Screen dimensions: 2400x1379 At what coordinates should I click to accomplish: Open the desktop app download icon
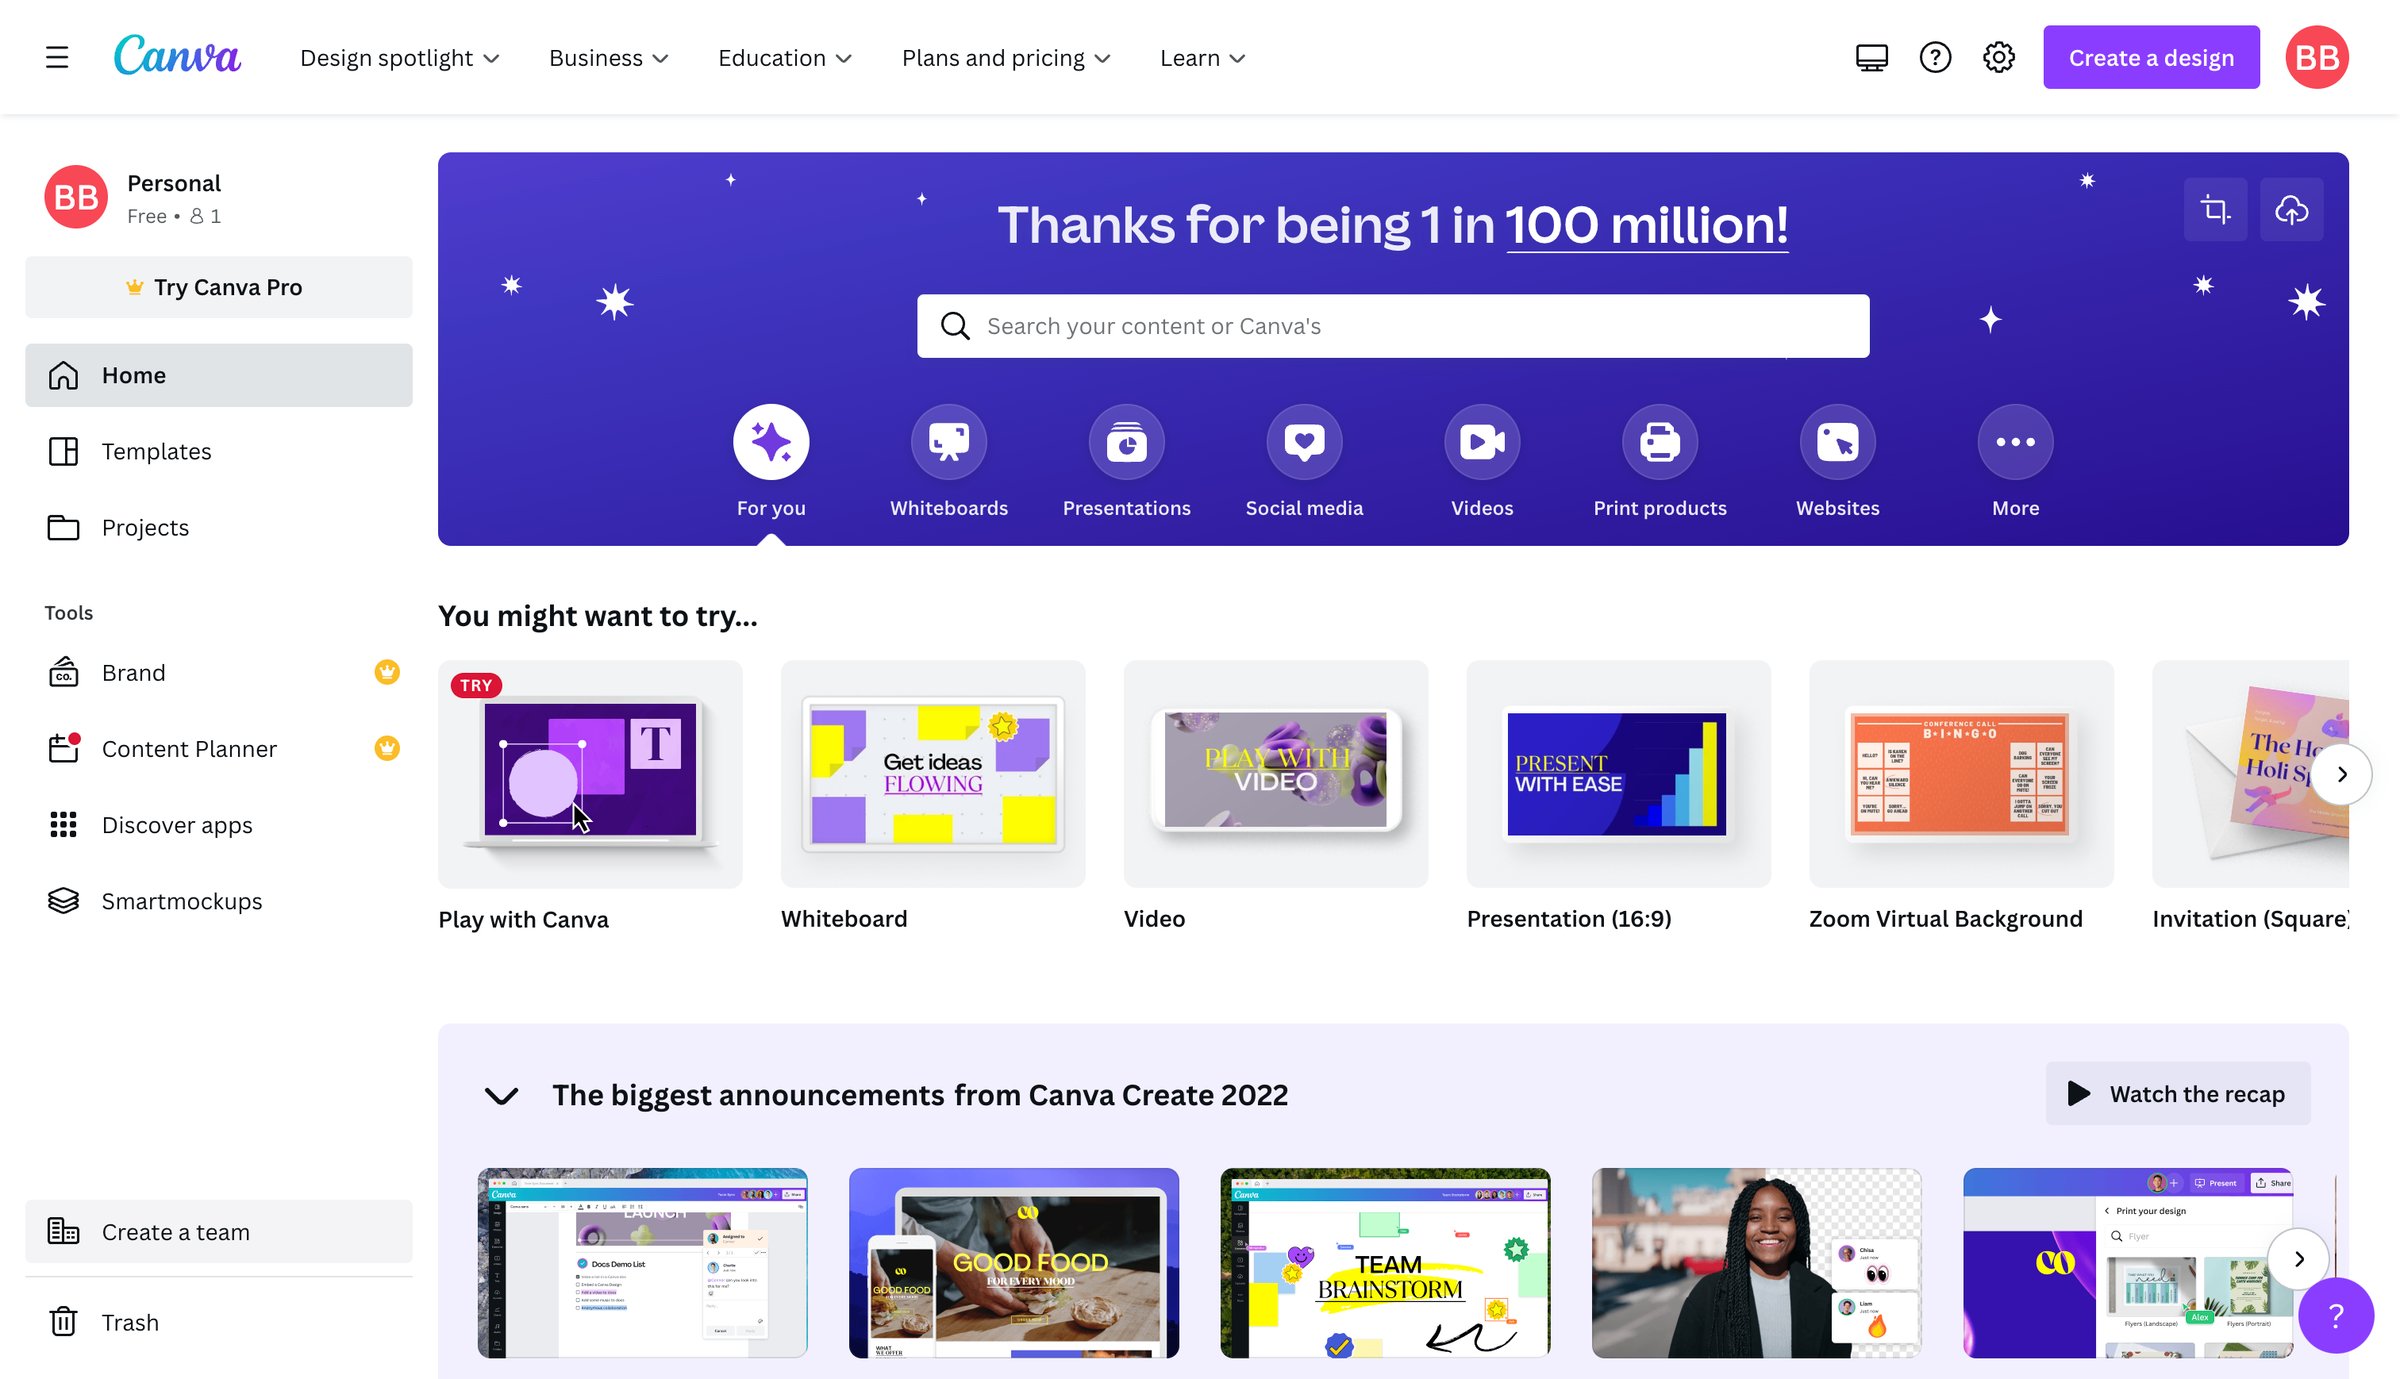(x=1871, y=58)
